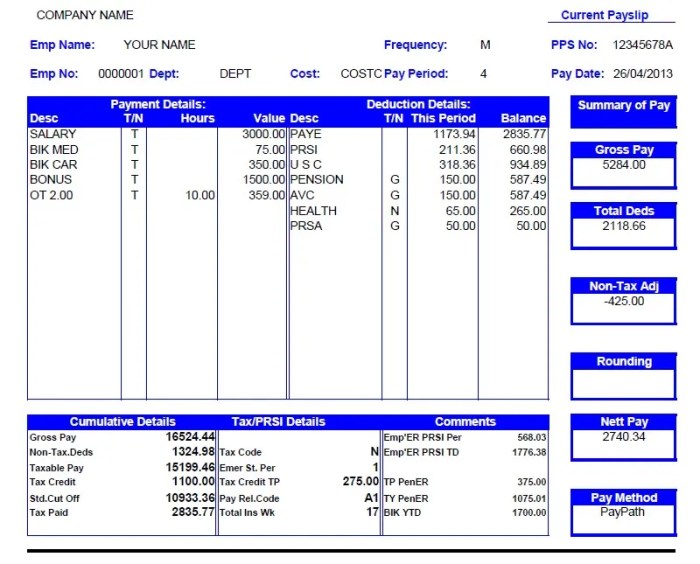Select the Deduction Details header

(x=418, y=104)
